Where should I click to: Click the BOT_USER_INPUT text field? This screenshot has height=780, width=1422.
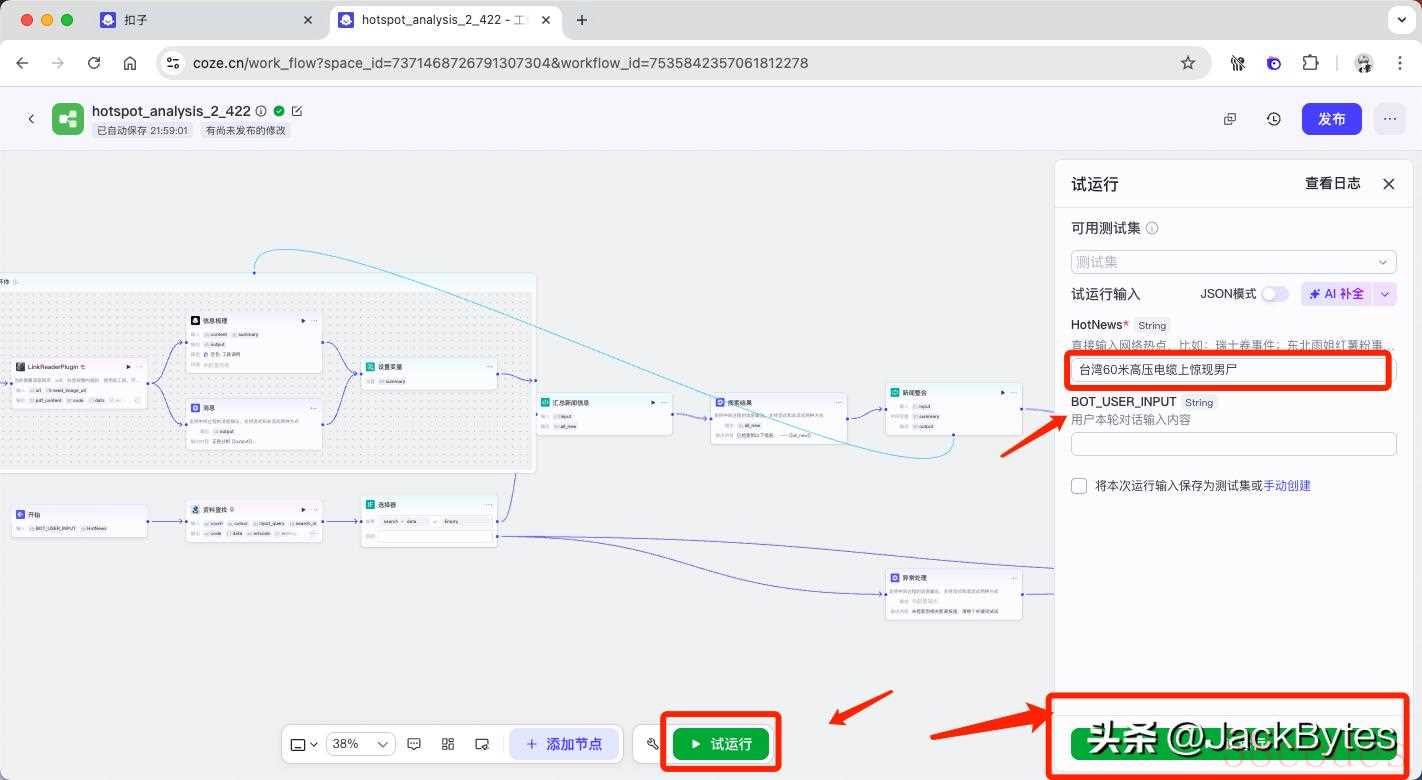[x=1233, y=444]
